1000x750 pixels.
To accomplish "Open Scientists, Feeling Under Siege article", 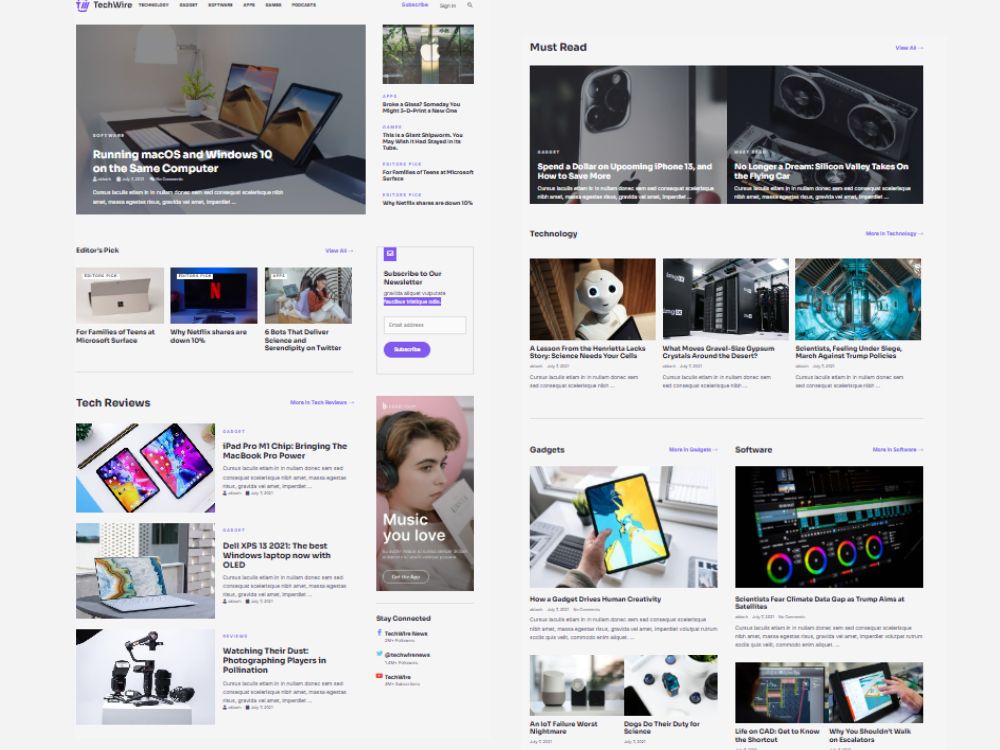I will point(848,352).
